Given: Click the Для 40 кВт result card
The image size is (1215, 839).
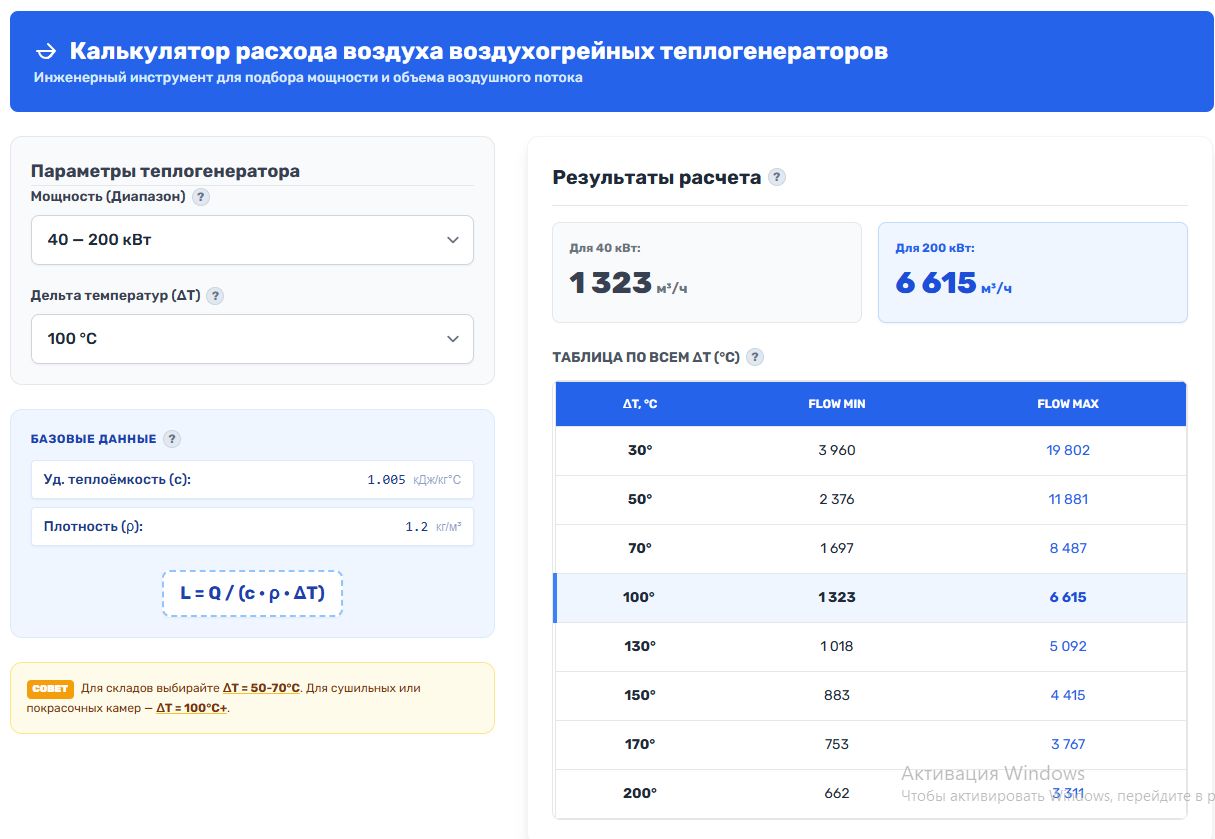Looking at the screenshot, I should pos(707,272).
